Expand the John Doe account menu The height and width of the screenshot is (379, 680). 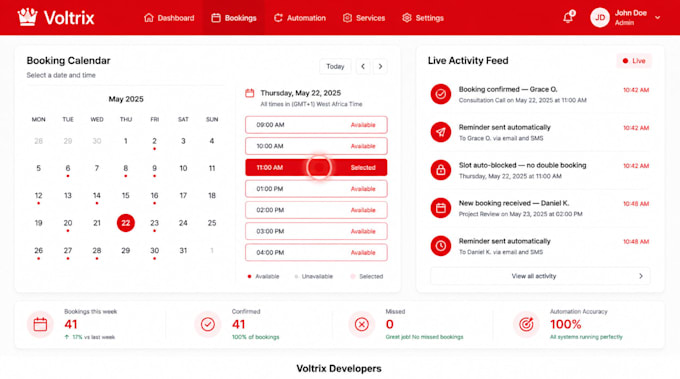point(657,18)
